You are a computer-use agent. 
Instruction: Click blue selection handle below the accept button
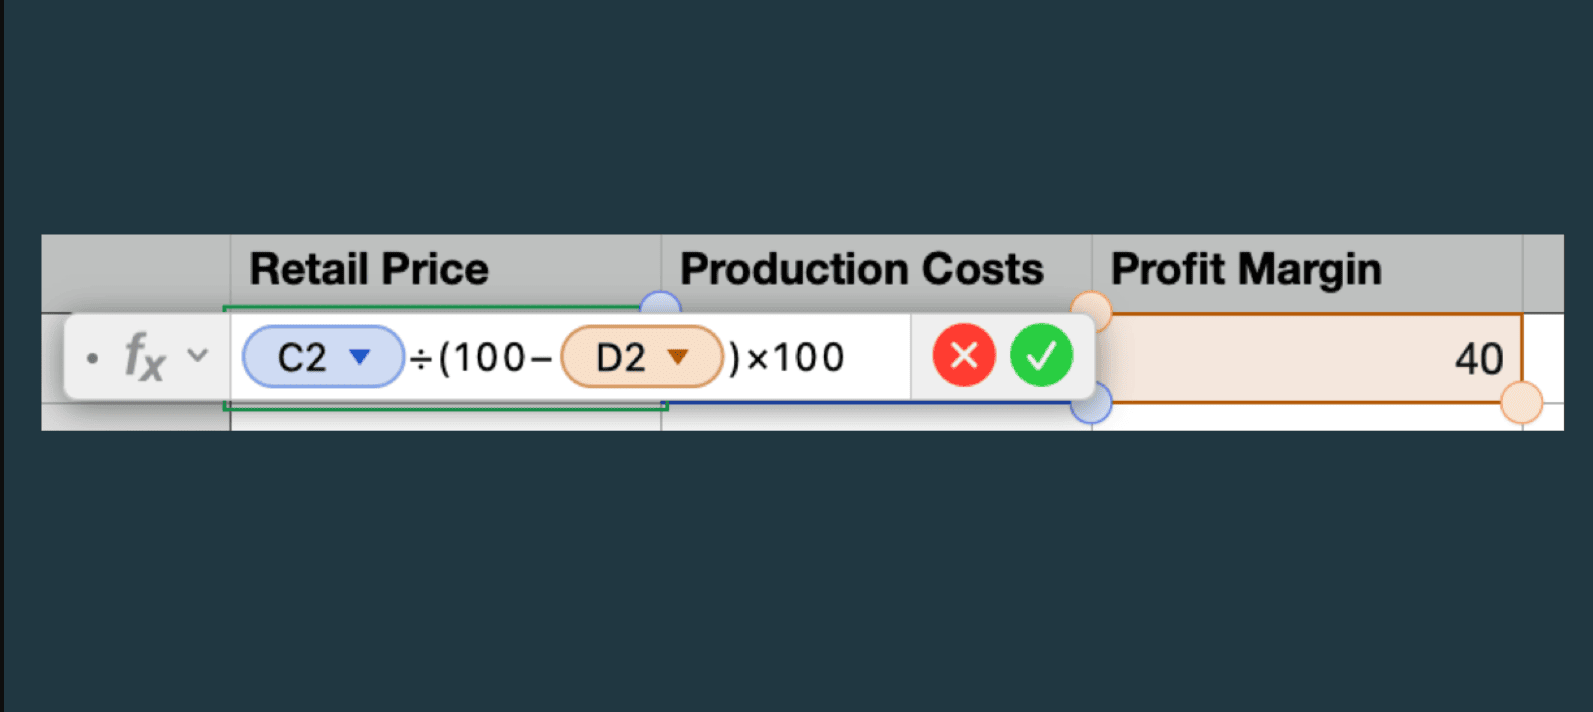pos(1090,405)
